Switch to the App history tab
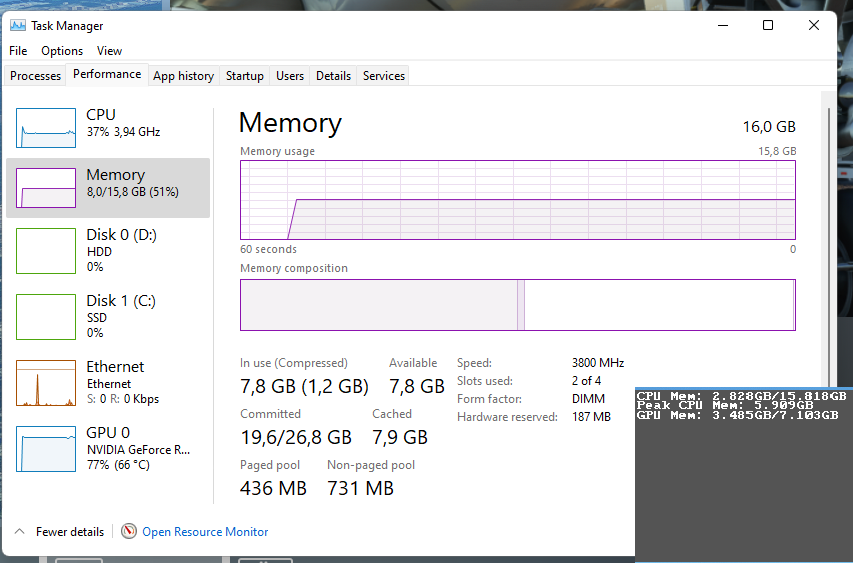Viewport: 853px width, 563px height. [x=183, y=76]
